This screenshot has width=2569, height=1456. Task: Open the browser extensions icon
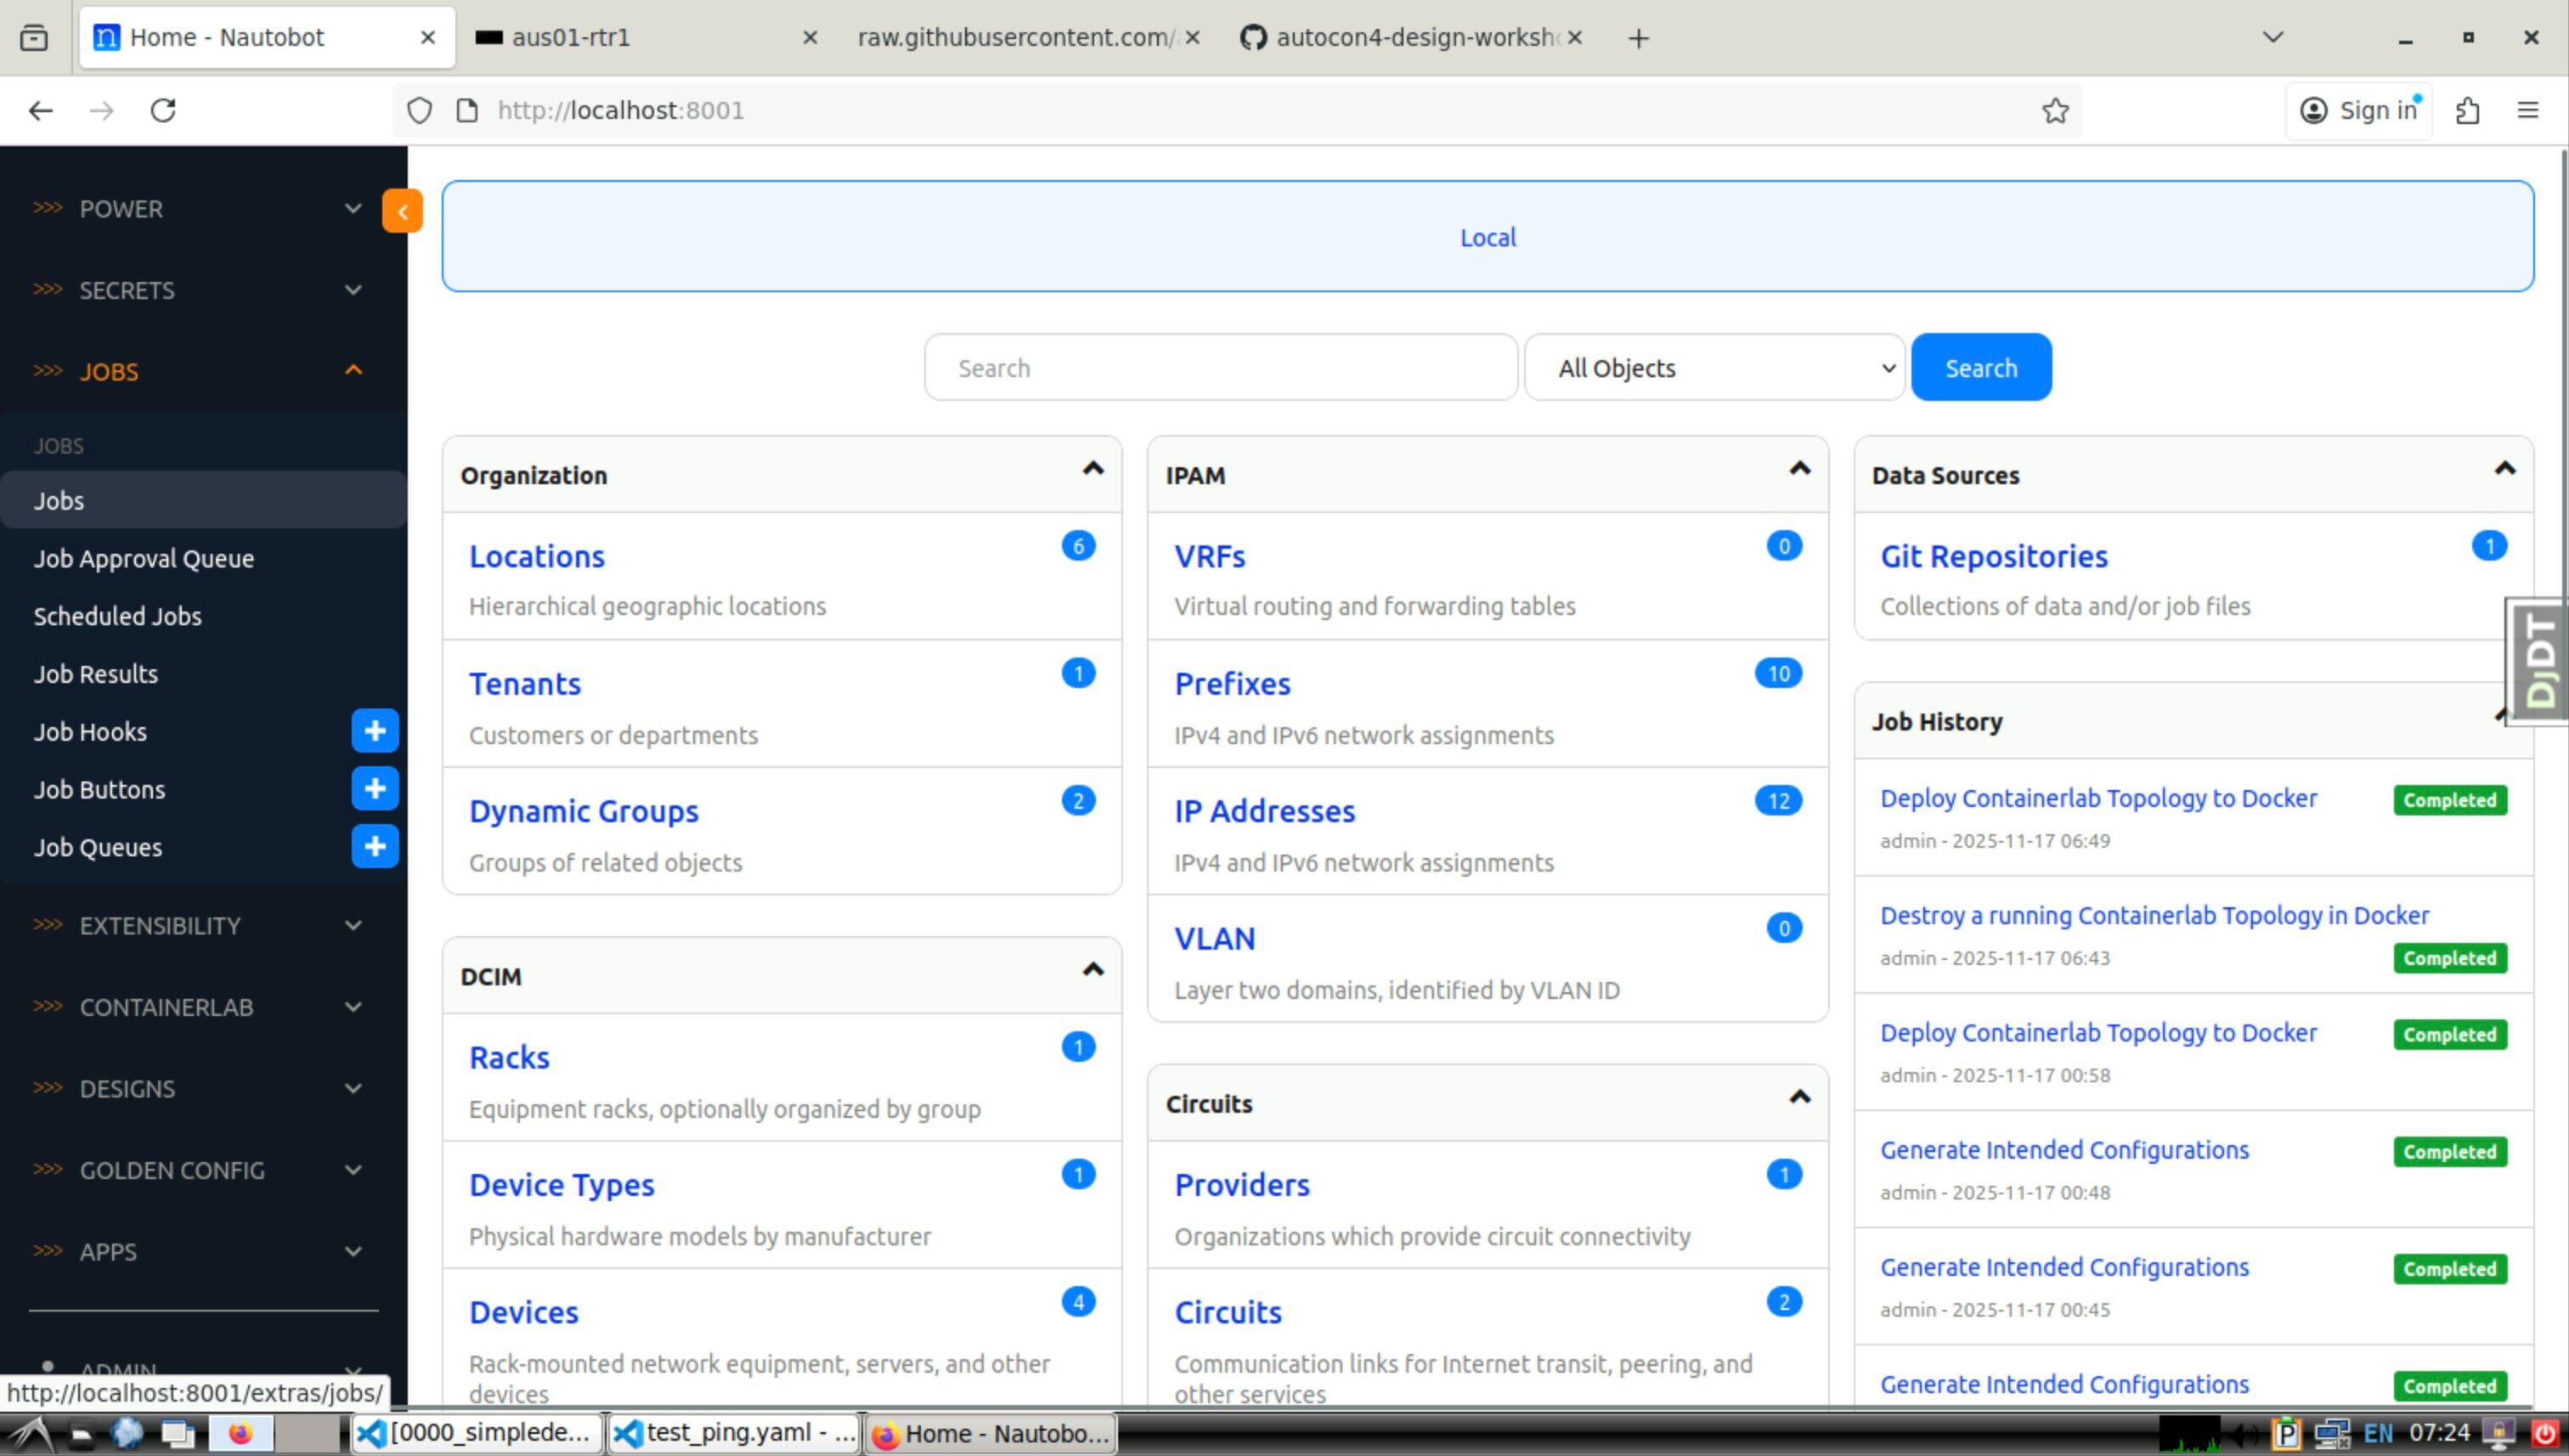pos(2467,110)
